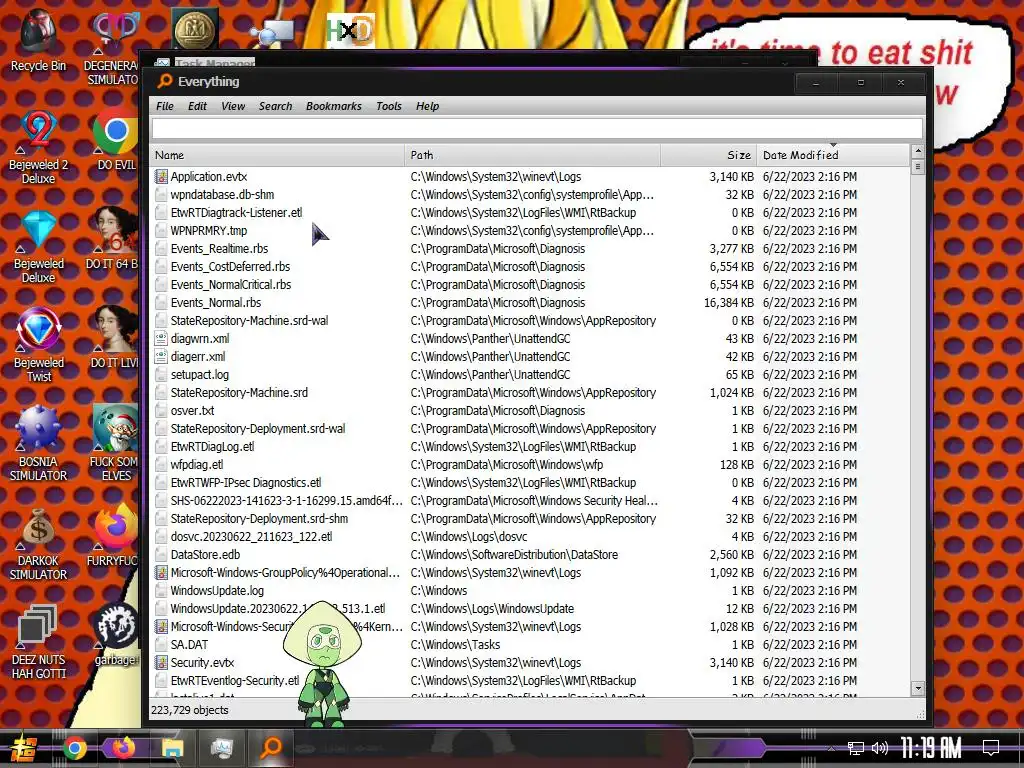Viewport: 1024px width, 768px height.
Task: Select WPNPRMRY.tmp in the list
Action: (x=529, y=231)
